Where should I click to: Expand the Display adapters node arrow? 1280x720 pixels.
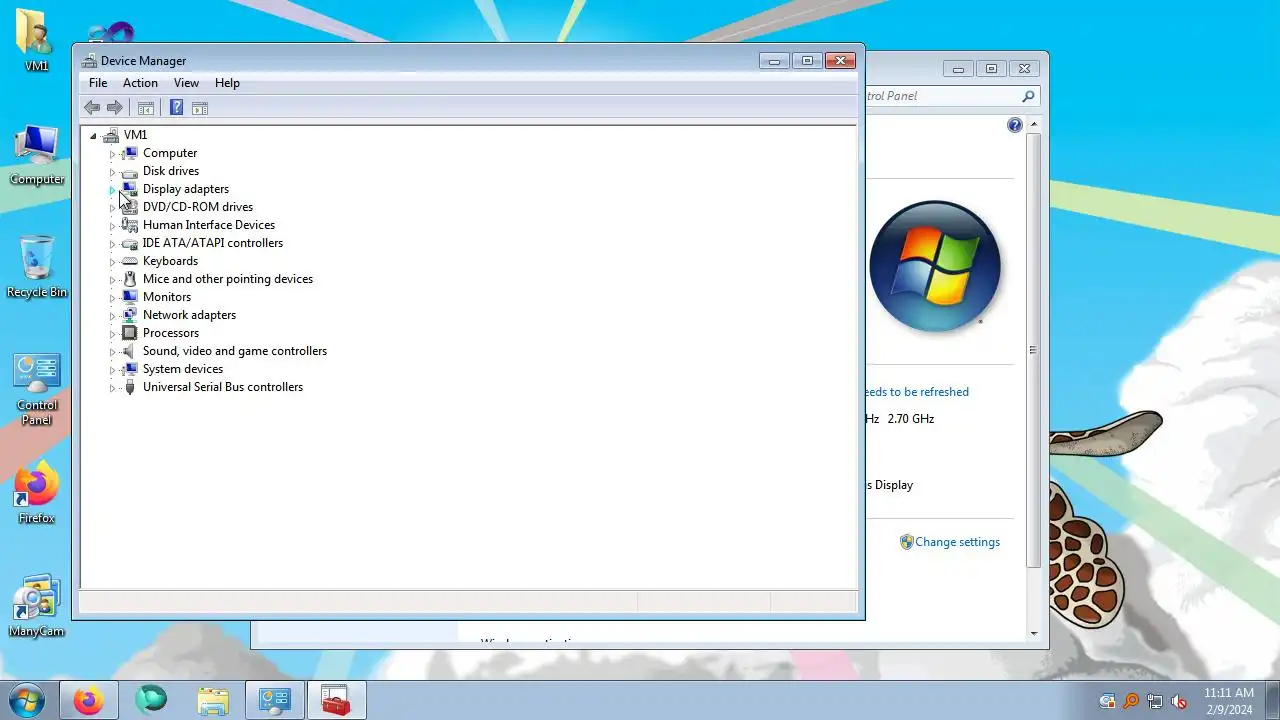pos(112,190)
